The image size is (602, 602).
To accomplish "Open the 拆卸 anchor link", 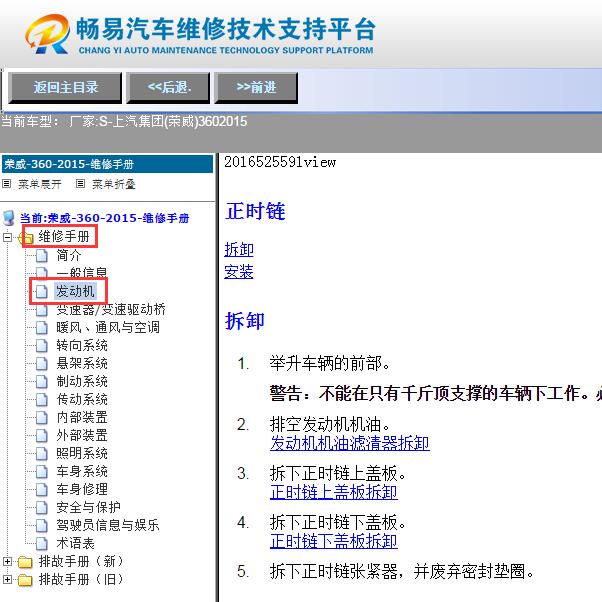I will pyautogui.click(x=239, y=250).
